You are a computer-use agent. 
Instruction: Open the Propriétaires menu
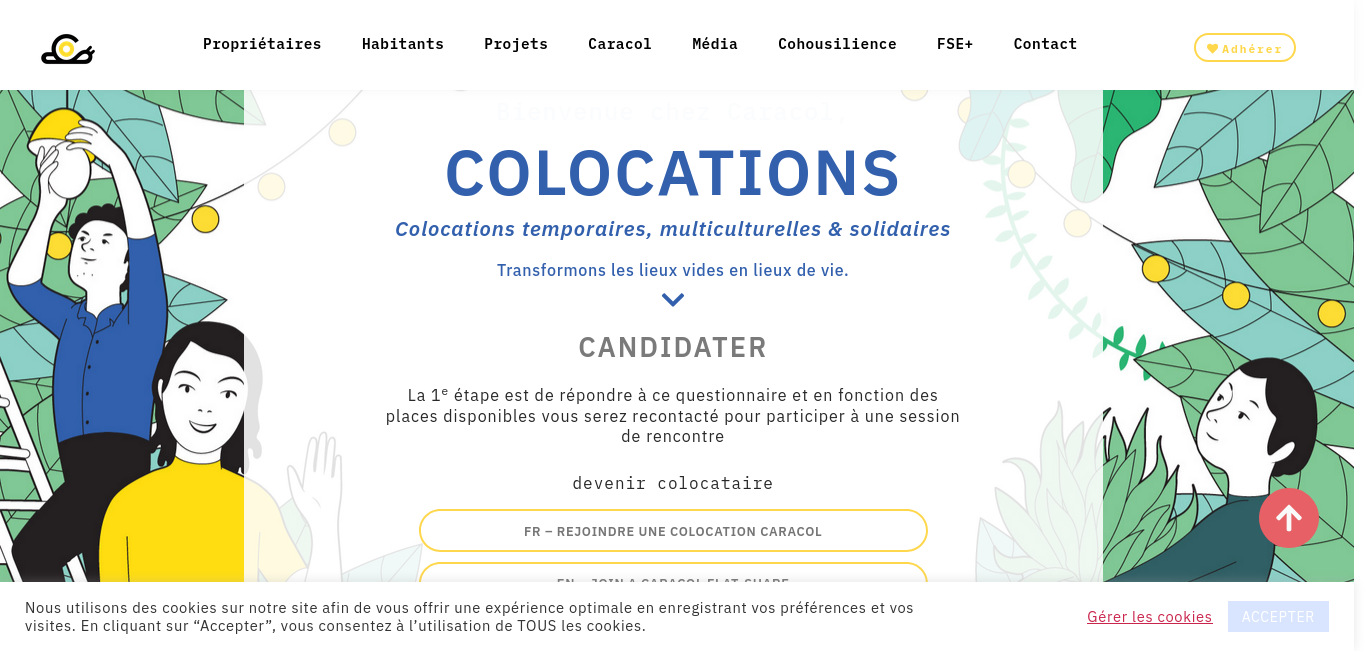click(x=262, y=44)
